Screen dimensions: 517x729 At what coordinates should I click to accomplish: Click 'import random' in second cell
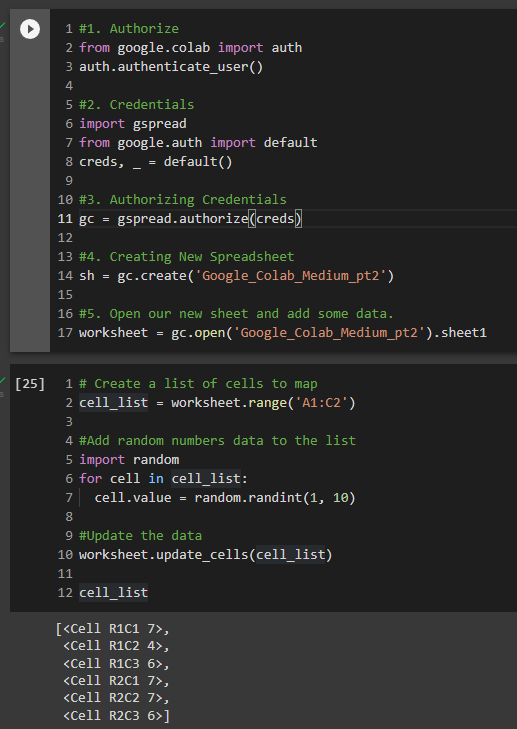[x=129, y=460]
